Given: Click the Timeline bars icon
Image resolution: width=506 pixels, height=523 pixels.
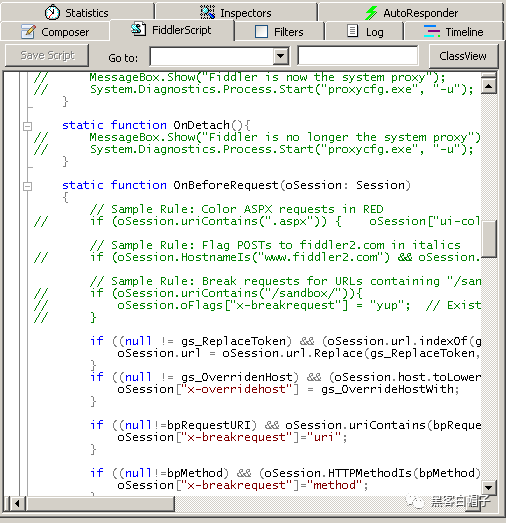Looking at the screenshot, I should click(x=432, y=31).
